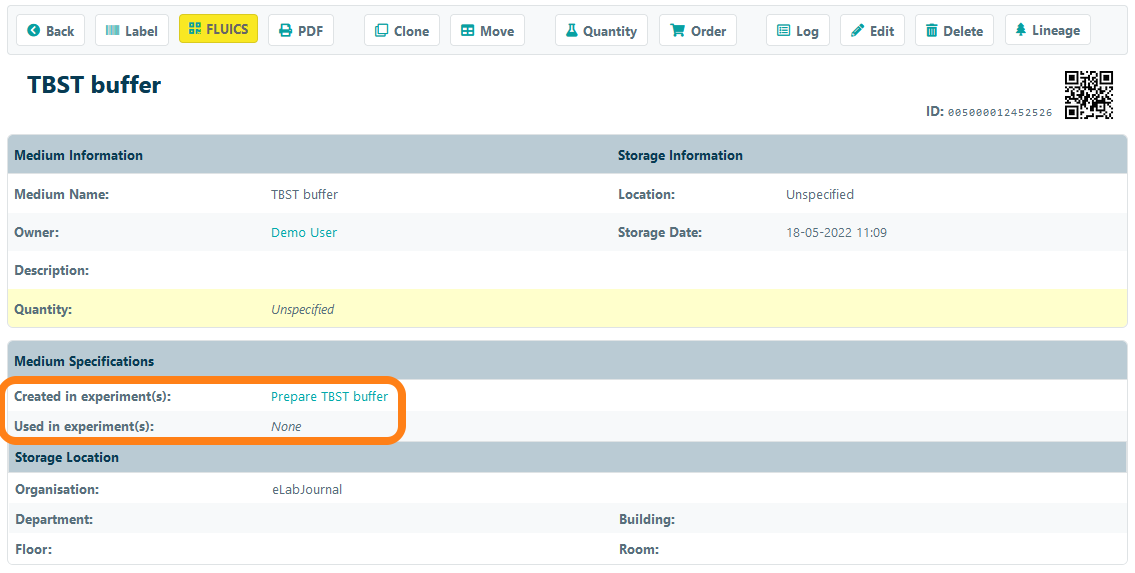The height and width of the screenshot is (573, 1135).
Task: Open the Demo User owner profile
Action: click(304, 233)
